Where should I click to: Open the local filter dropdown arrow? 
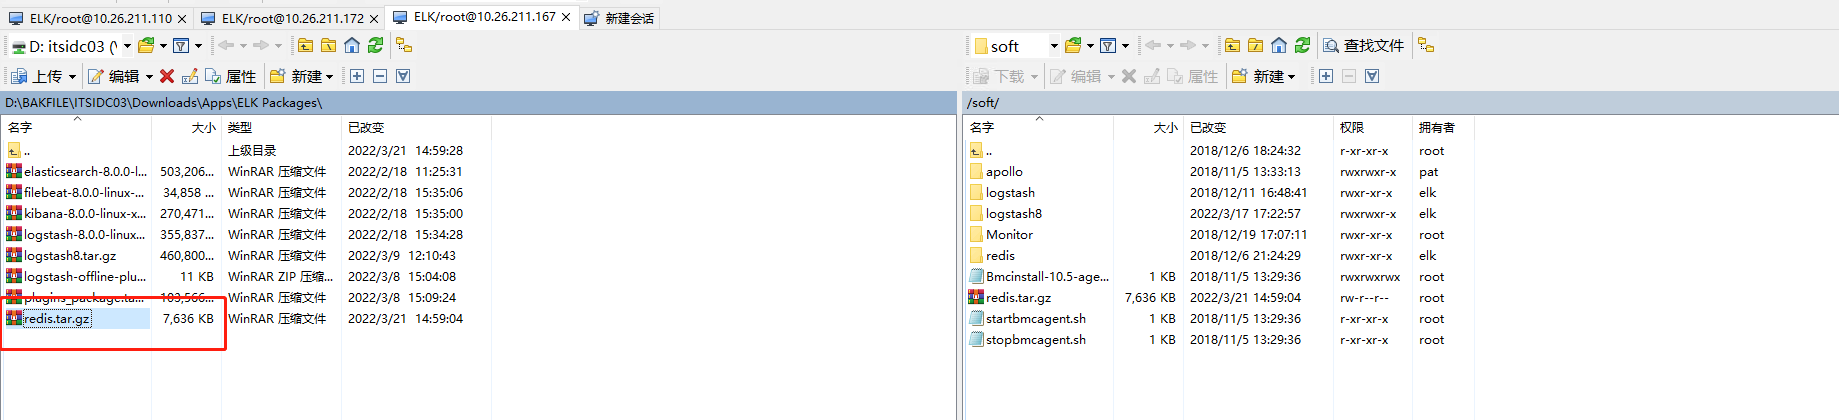198,46
